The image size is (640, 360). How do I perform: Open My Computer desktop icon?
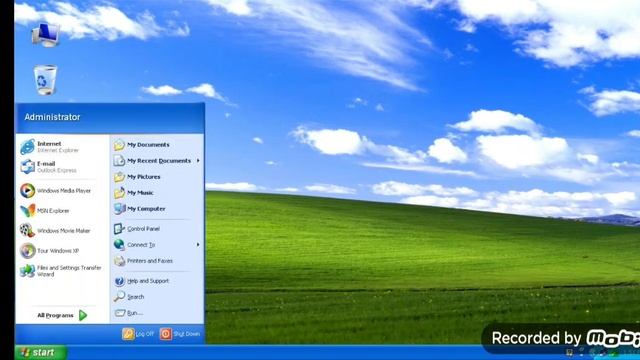click(x=46, y=35)
